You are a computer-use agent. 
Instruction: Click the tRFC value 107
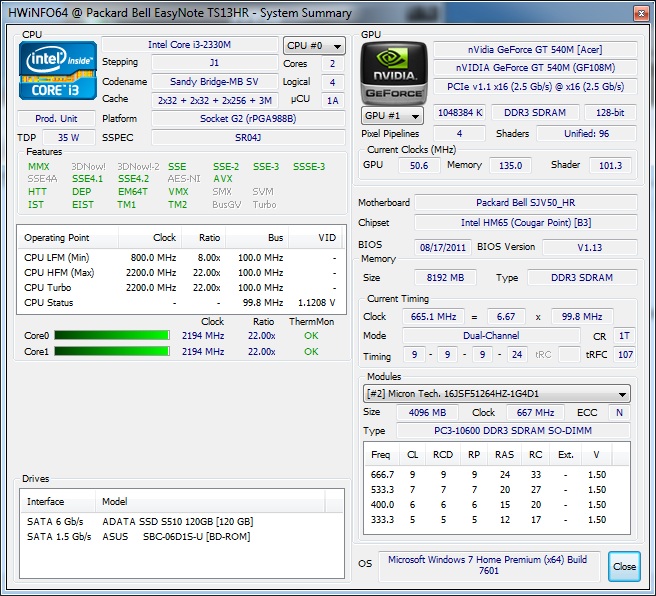click(x=625, y=355)
